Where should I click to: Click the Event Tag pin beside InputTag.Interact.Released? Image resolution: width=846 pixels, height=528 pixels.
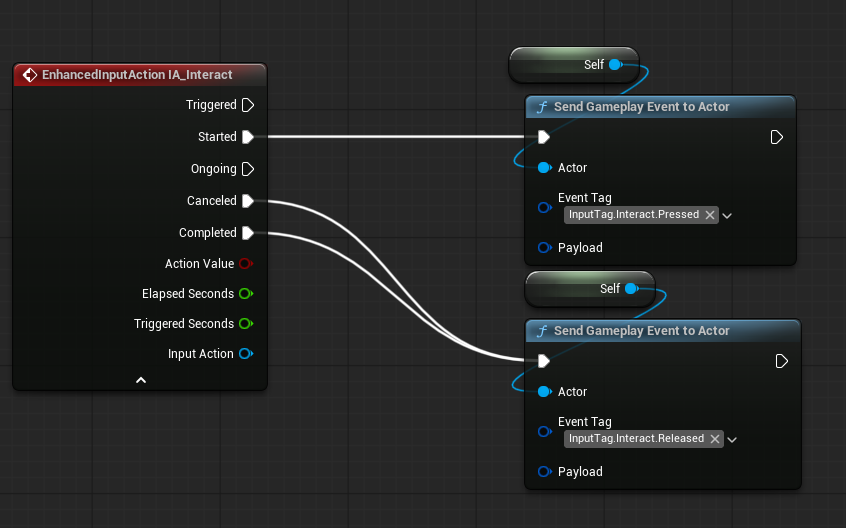pyautogui.click(x=544, y=431)
